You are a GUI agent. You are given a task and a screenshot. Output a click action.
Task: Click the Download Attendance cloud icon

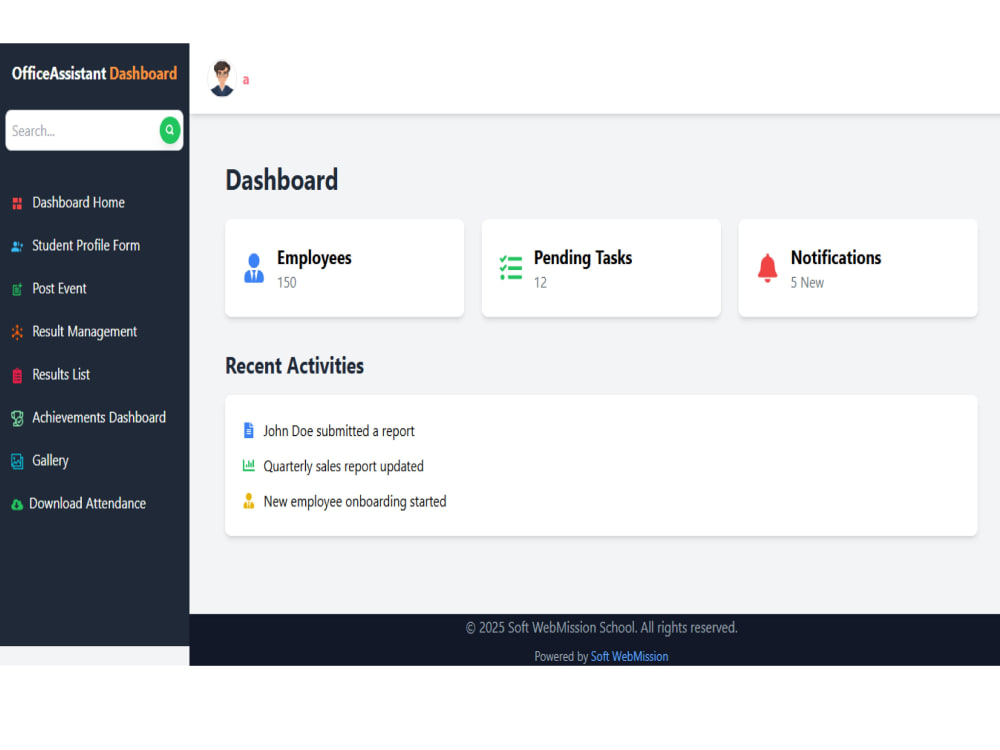pyautogui.click(x=17, y=504)
